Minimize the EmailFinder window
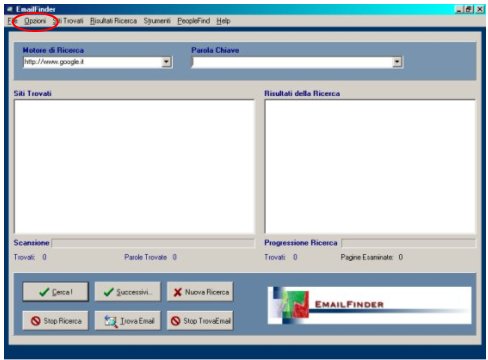This screenshot has height=360, width=488. coord(460,9)
